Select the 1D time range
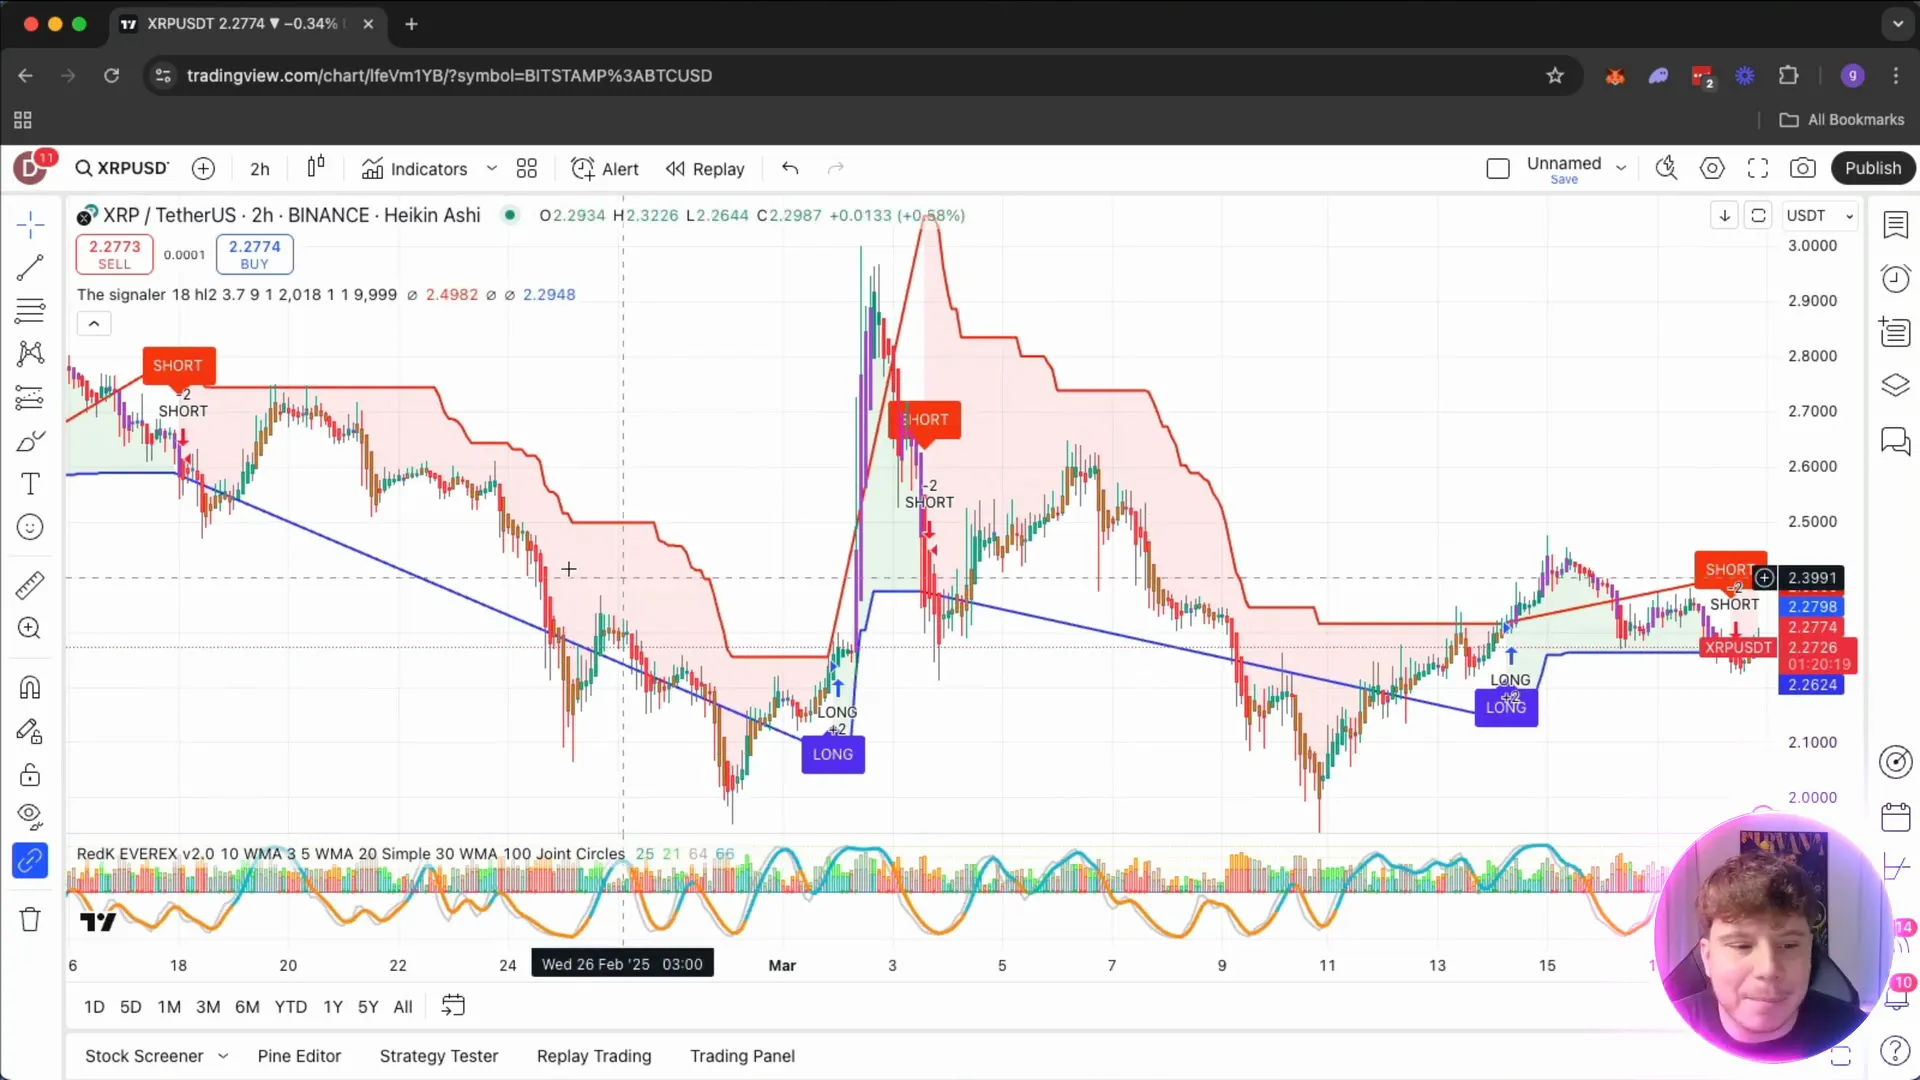 (94, 1007)
